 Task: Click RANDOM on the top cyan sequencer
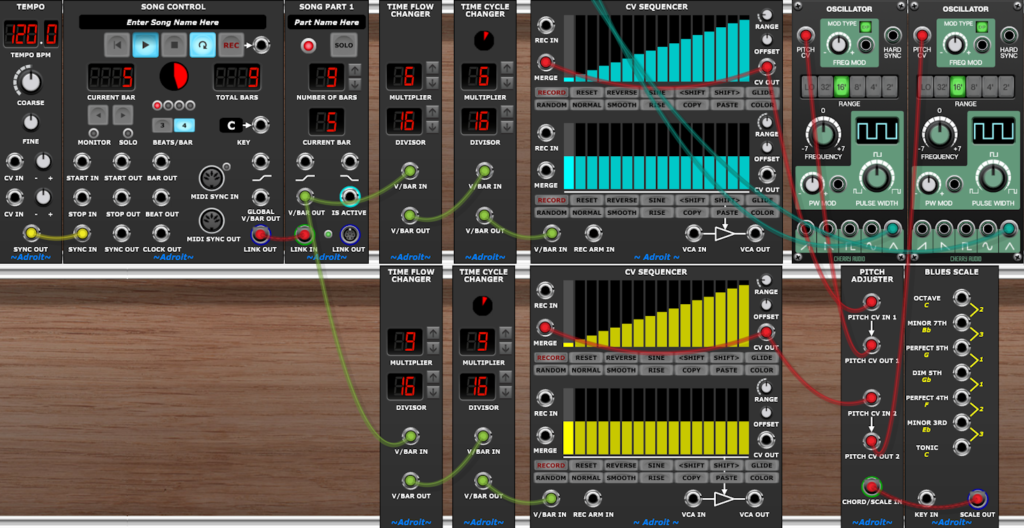pos(551,105)
